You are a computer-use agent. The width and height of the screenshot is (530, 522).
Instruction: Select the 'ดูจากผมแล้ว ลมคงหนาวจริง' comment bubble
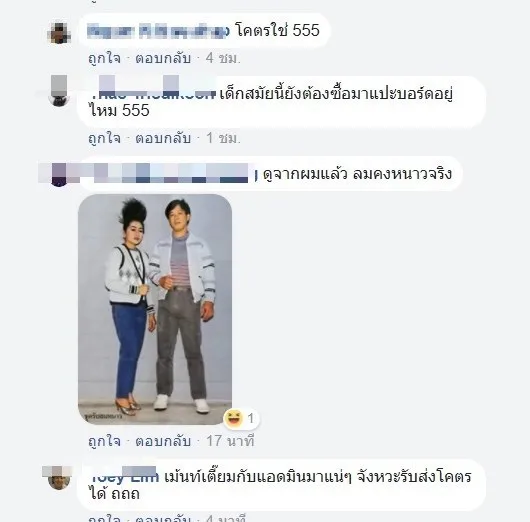click(x=270, y=174)
